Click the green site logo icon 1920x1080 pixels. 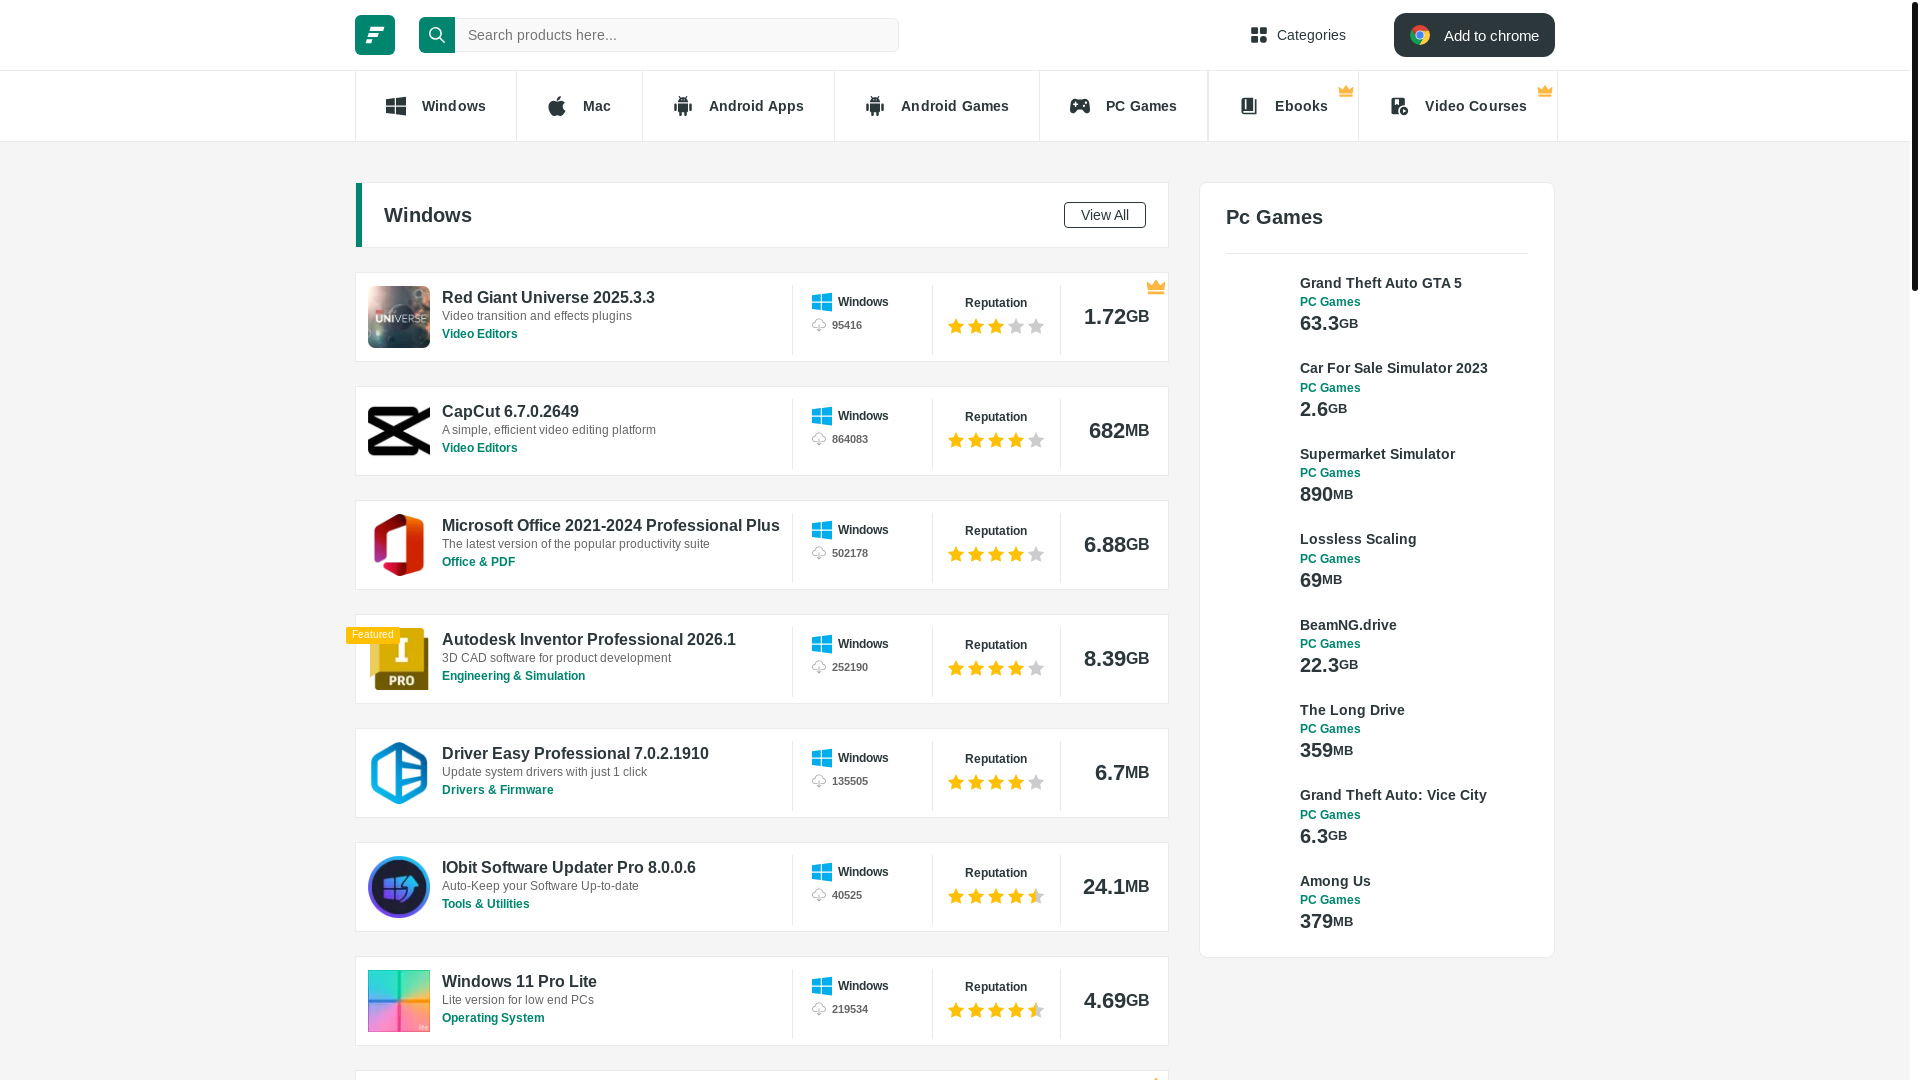tap(375, 35)
